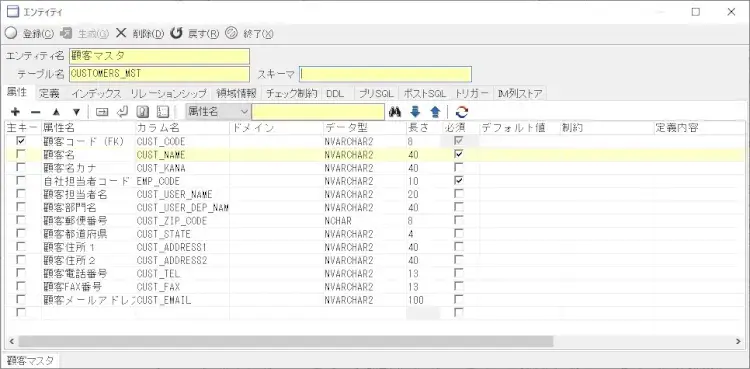
Task: Click the question-mark document icon
Action: pos(143,112)
